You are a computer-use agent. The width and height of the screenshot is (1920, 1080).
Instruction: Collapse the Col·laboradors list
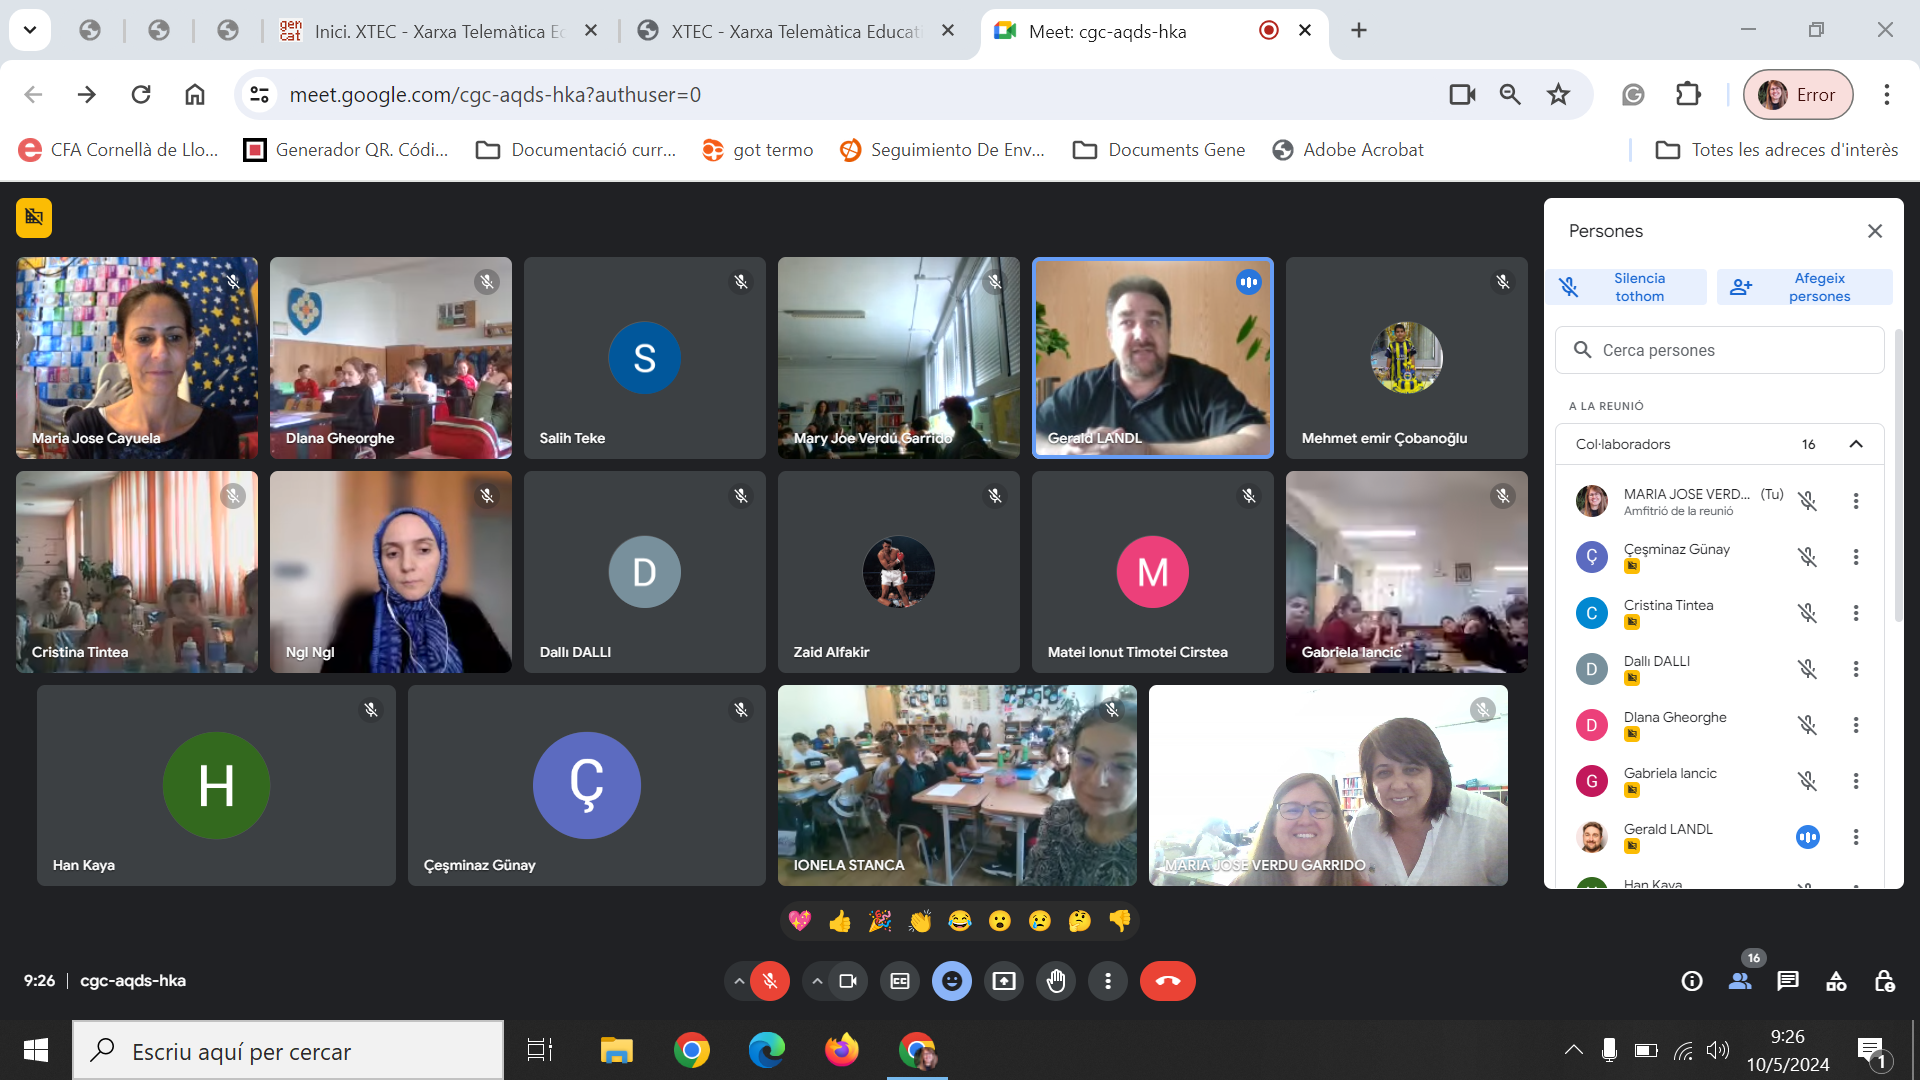(x=1856, y=444)
